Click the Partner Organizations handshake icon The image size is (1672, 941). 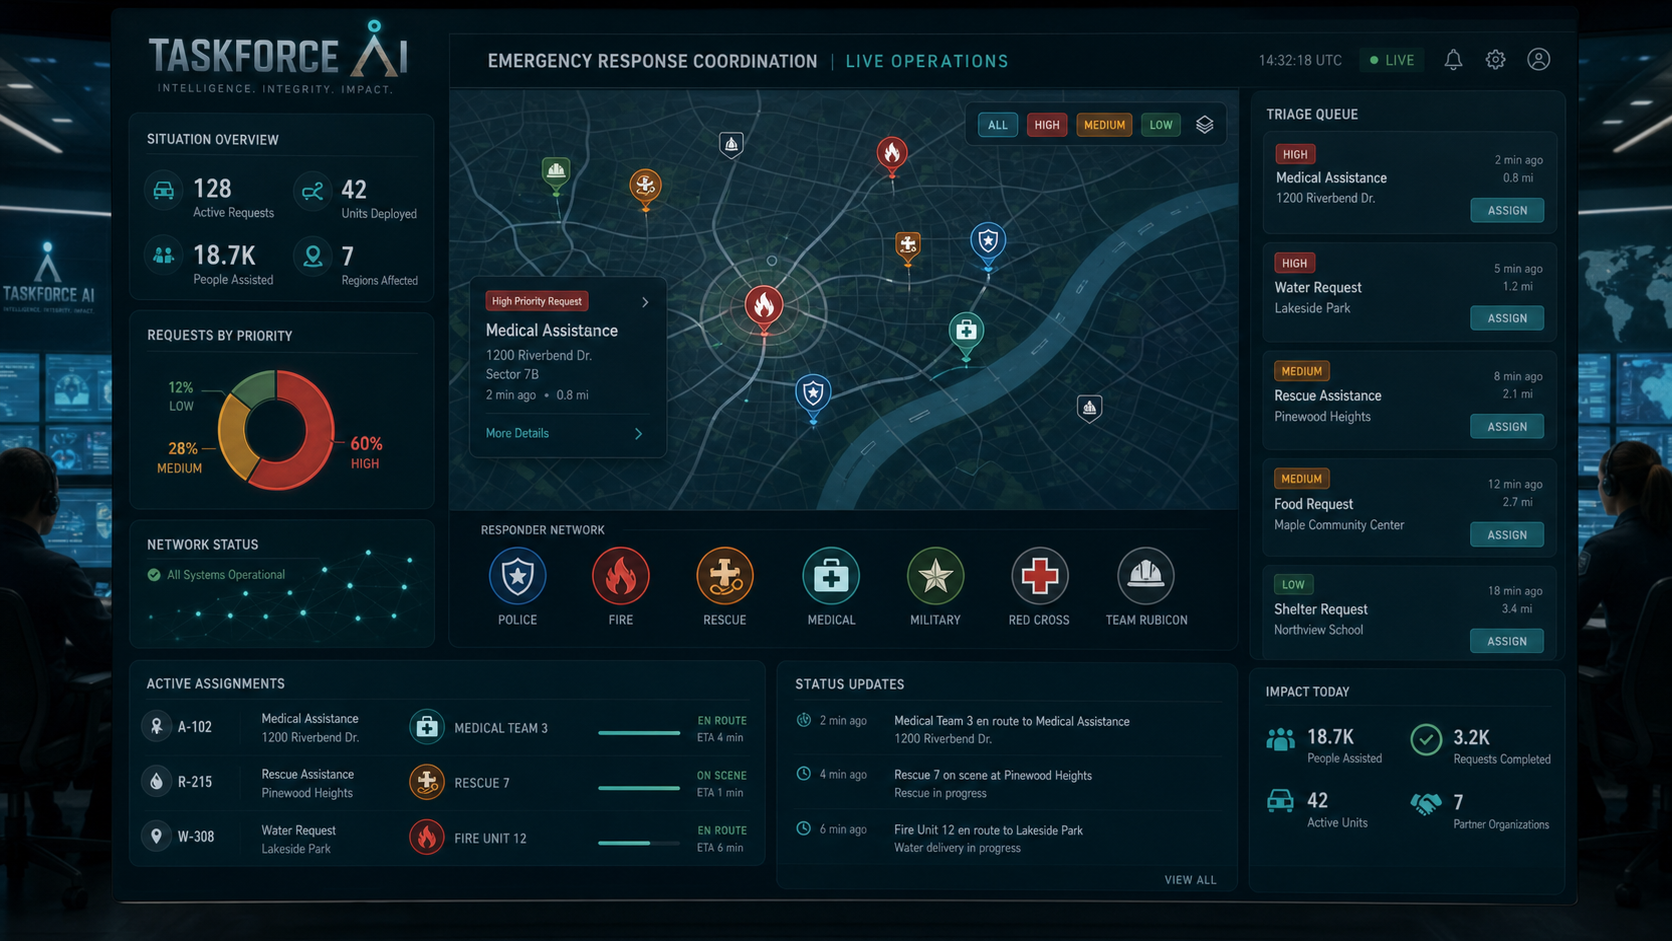point(1426,804)
